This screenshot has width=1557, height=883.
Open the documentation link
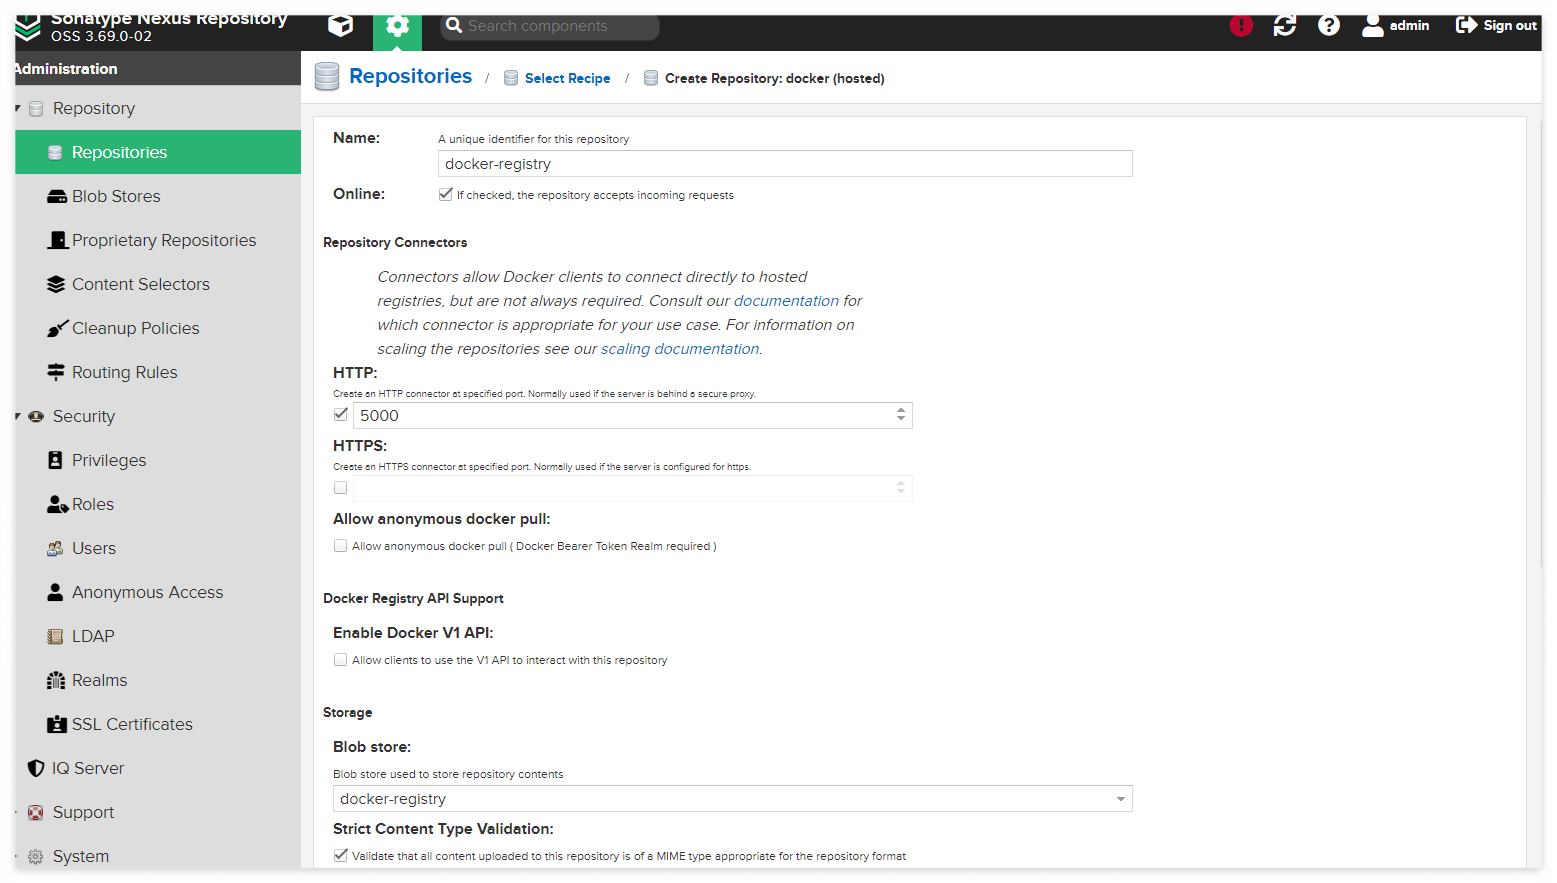786,301
